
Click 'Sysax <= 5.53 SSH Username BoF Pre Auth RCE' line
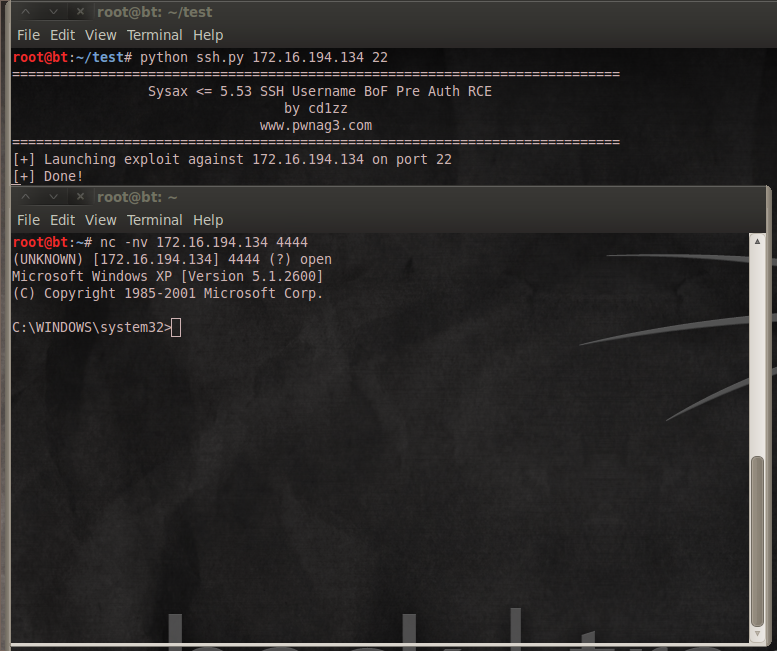[320, 92]
